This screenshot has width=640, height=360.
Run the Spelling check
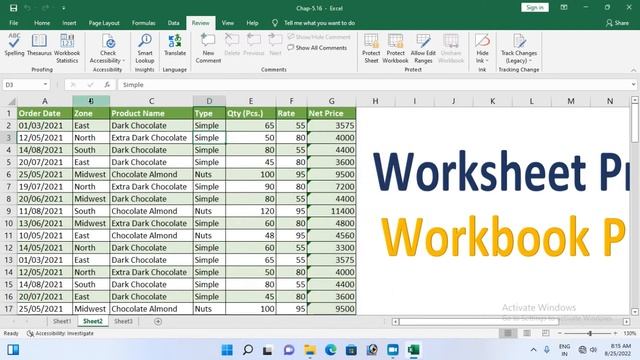[14, 45]
